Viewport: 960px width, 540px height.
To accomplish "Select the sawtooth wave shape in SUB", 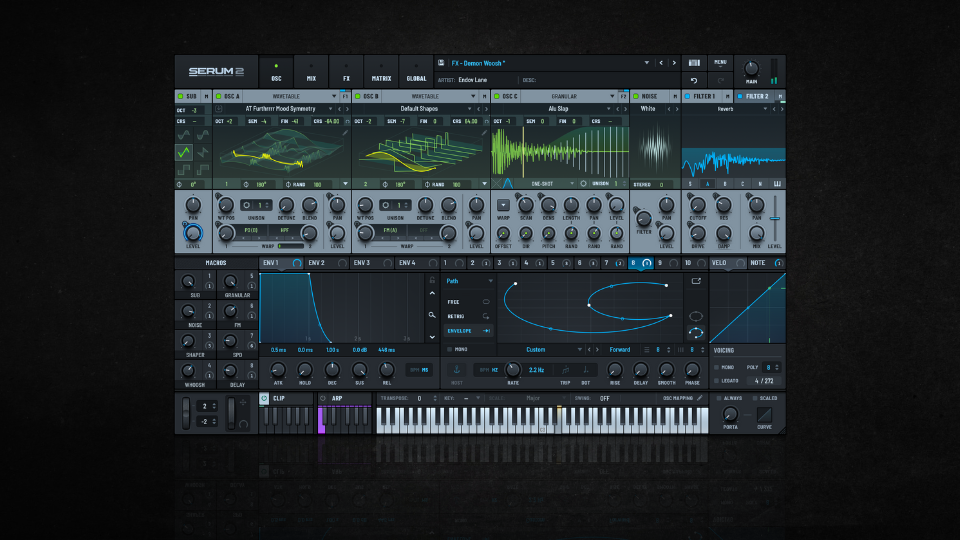I will pos(203,151).
